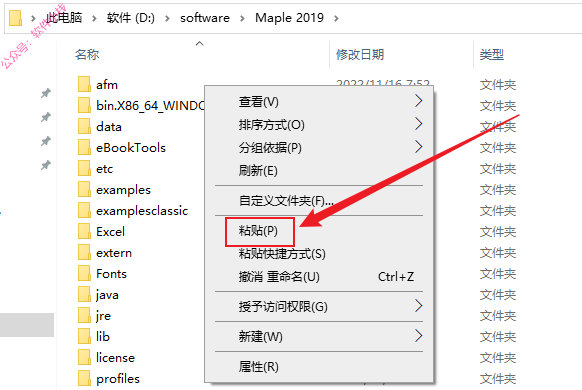
Task: Click the examplesclassic folder icon
Action: (84, 210)
